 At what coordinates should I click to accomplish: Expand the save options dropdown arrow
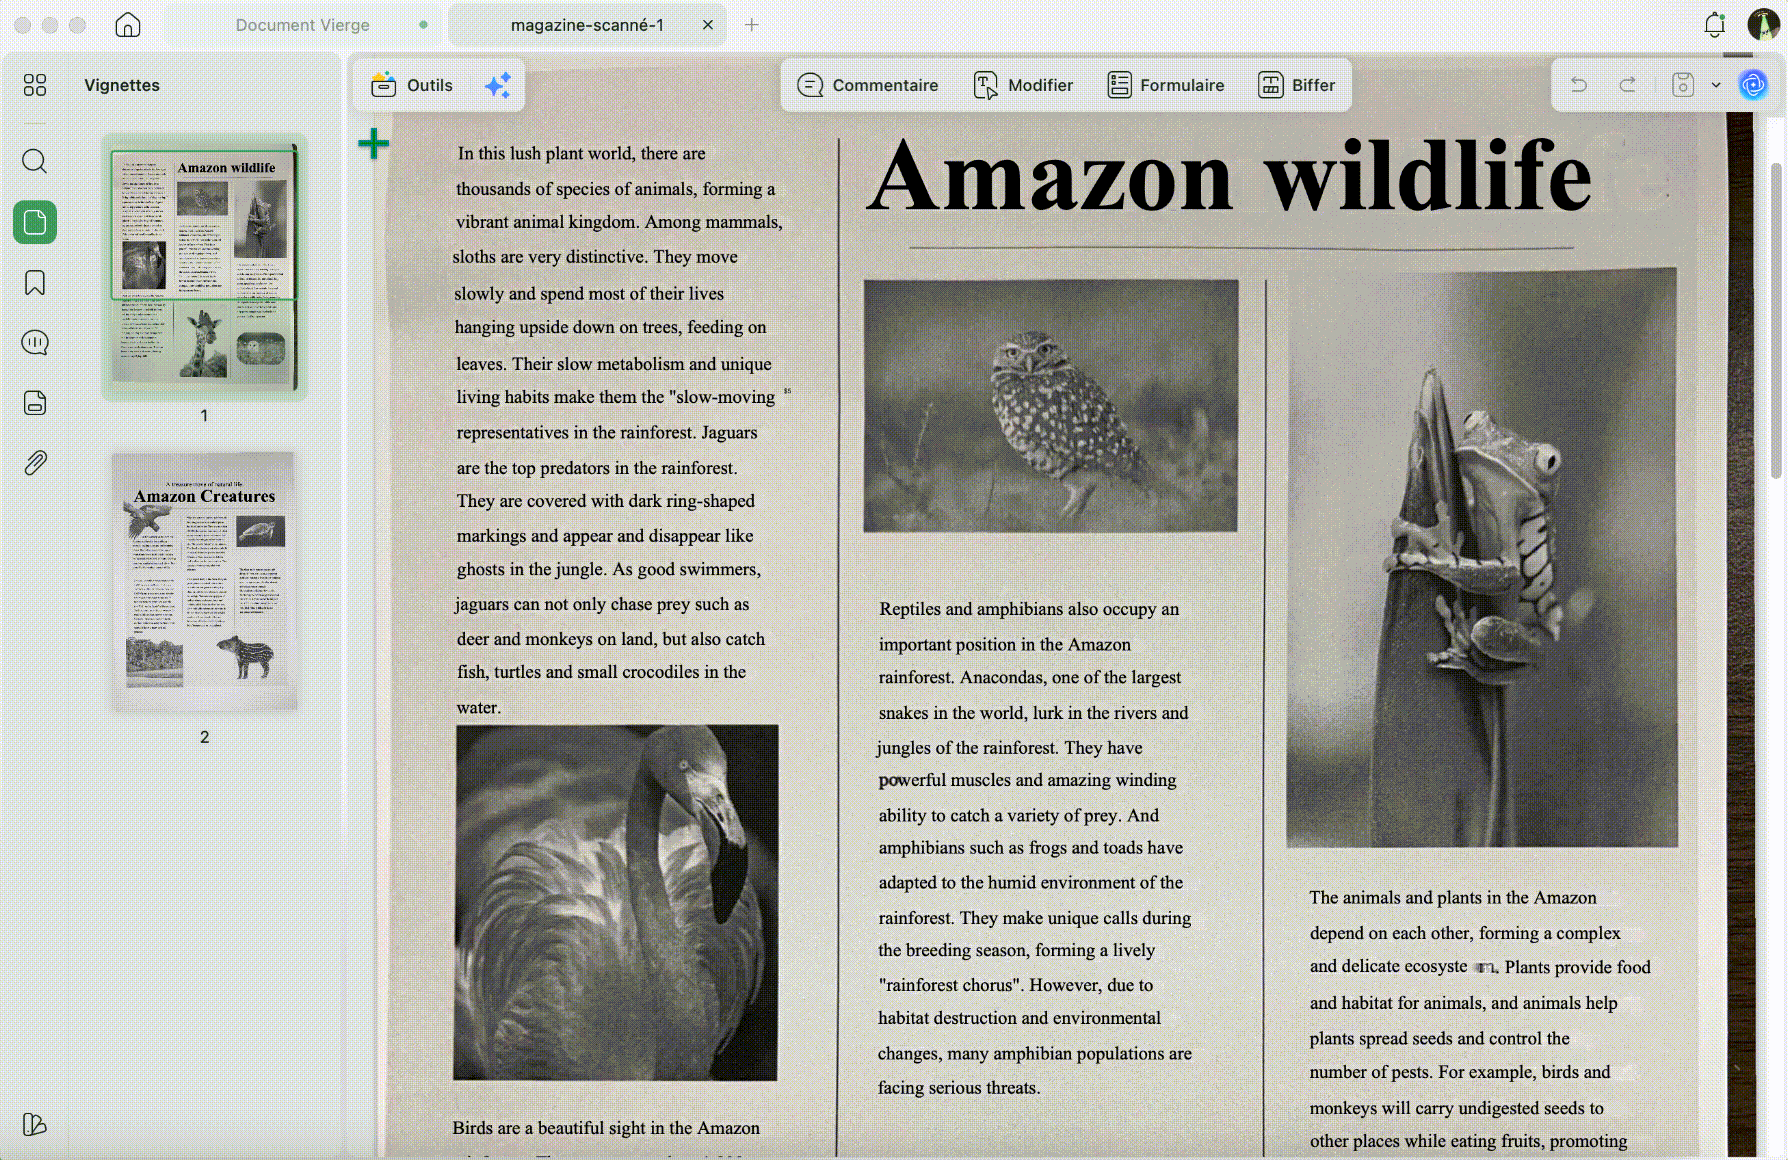pos(1716,85)
